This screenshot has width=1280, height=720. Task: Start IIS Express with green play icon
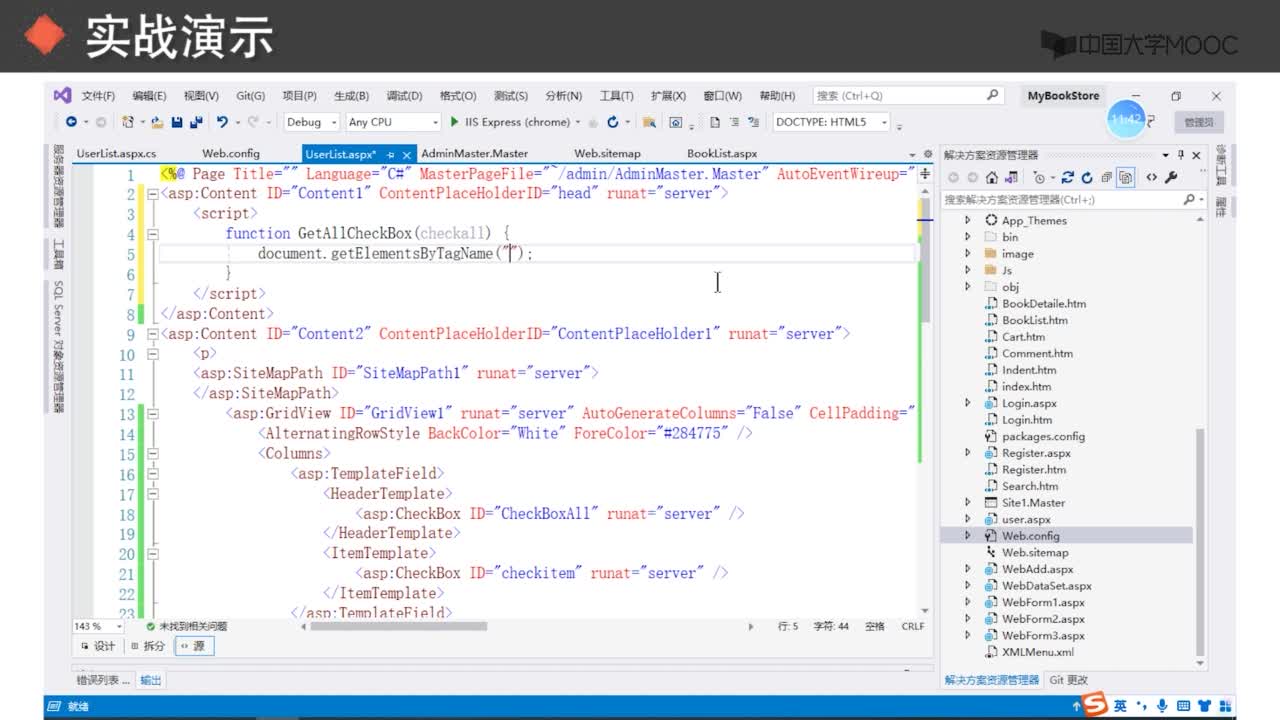point(455,122)
